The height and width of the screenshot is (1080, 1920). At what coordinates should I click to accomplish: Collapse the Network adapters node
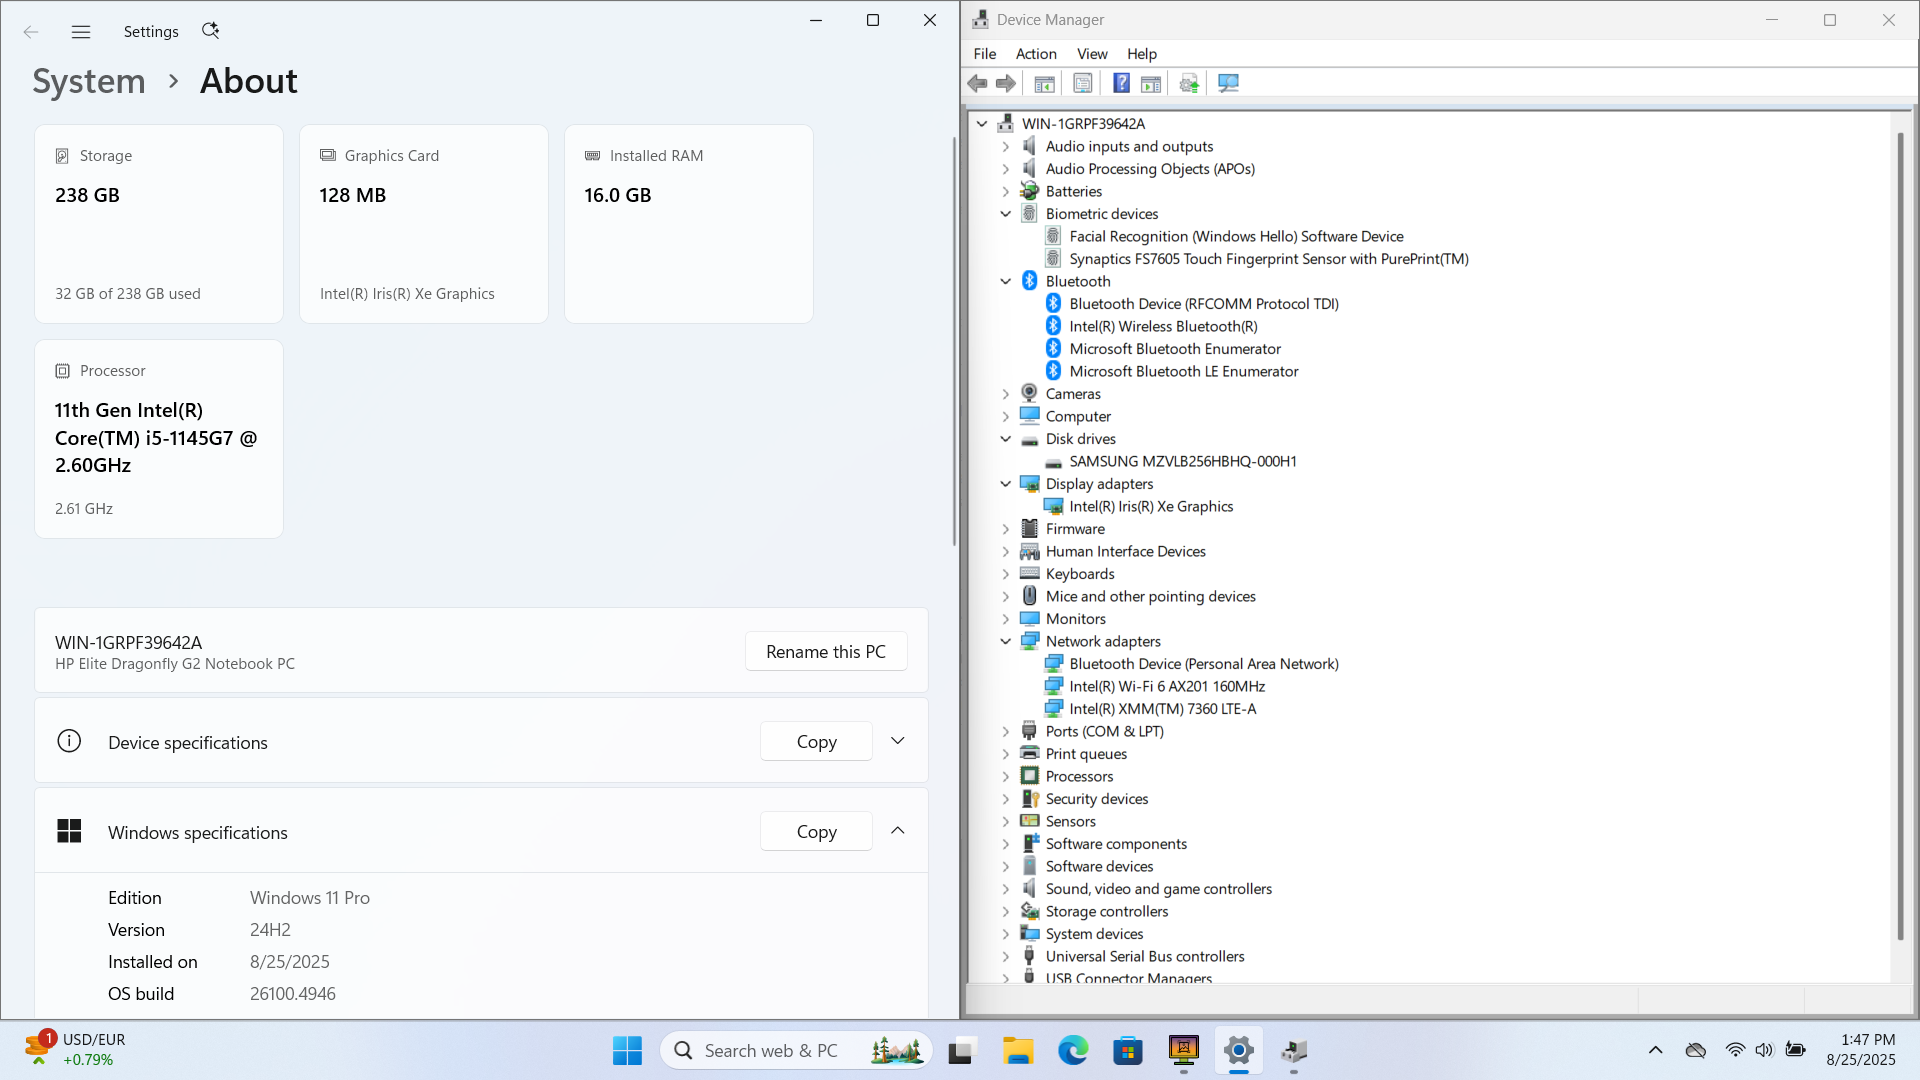(1006, 642)
